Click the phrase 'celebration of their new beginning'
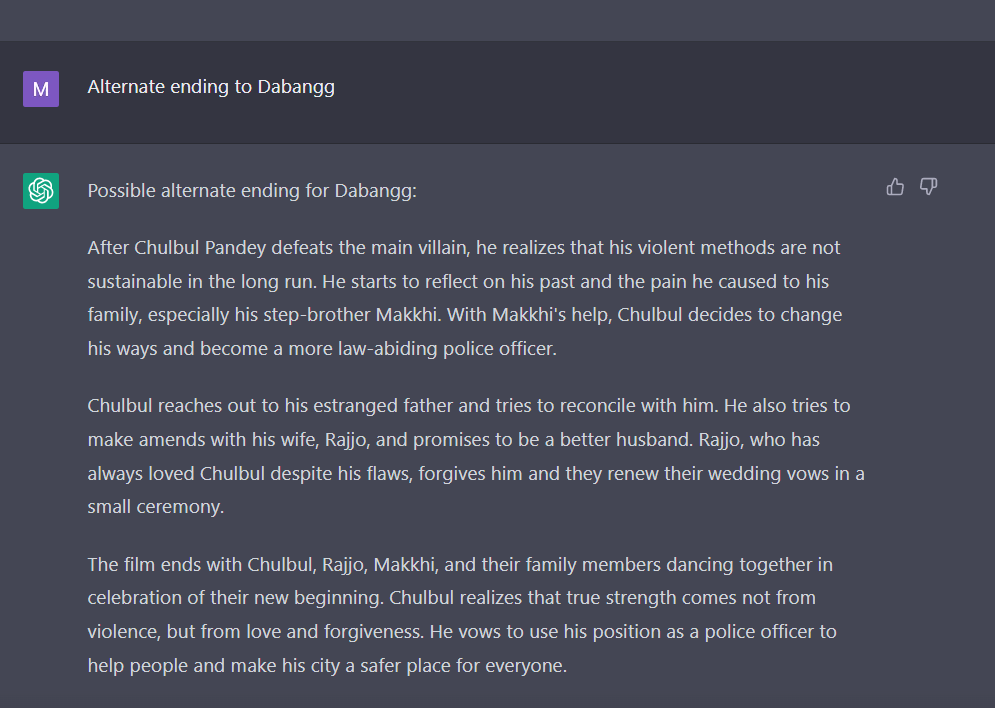This screenshot has width=995, height=708. [235, 598]
